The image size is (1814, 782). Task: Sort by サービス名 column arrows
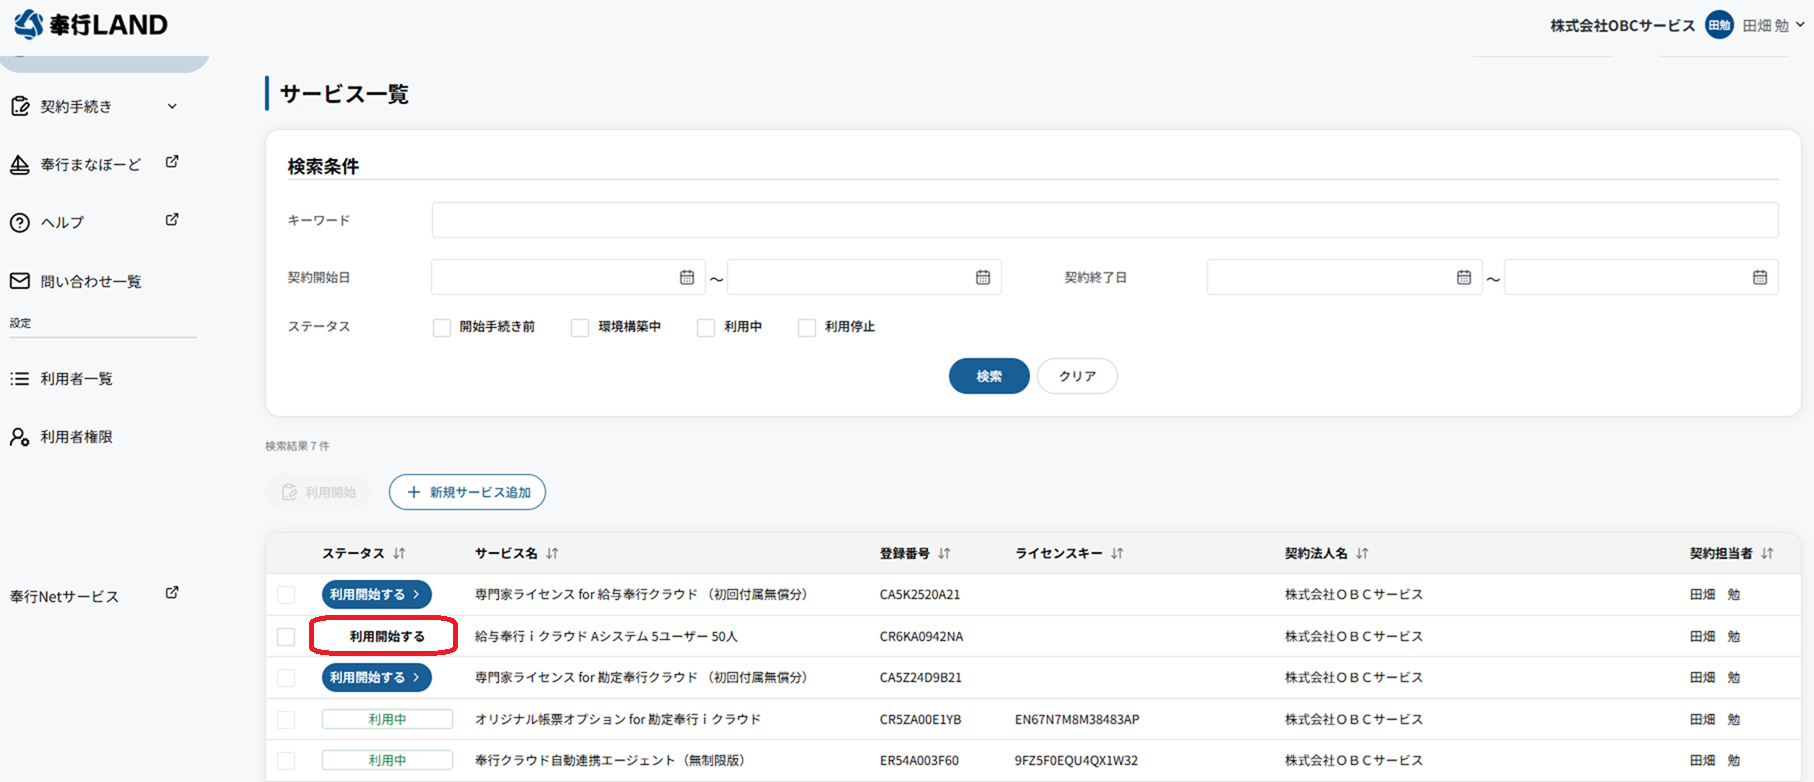(x=553, y=553)
